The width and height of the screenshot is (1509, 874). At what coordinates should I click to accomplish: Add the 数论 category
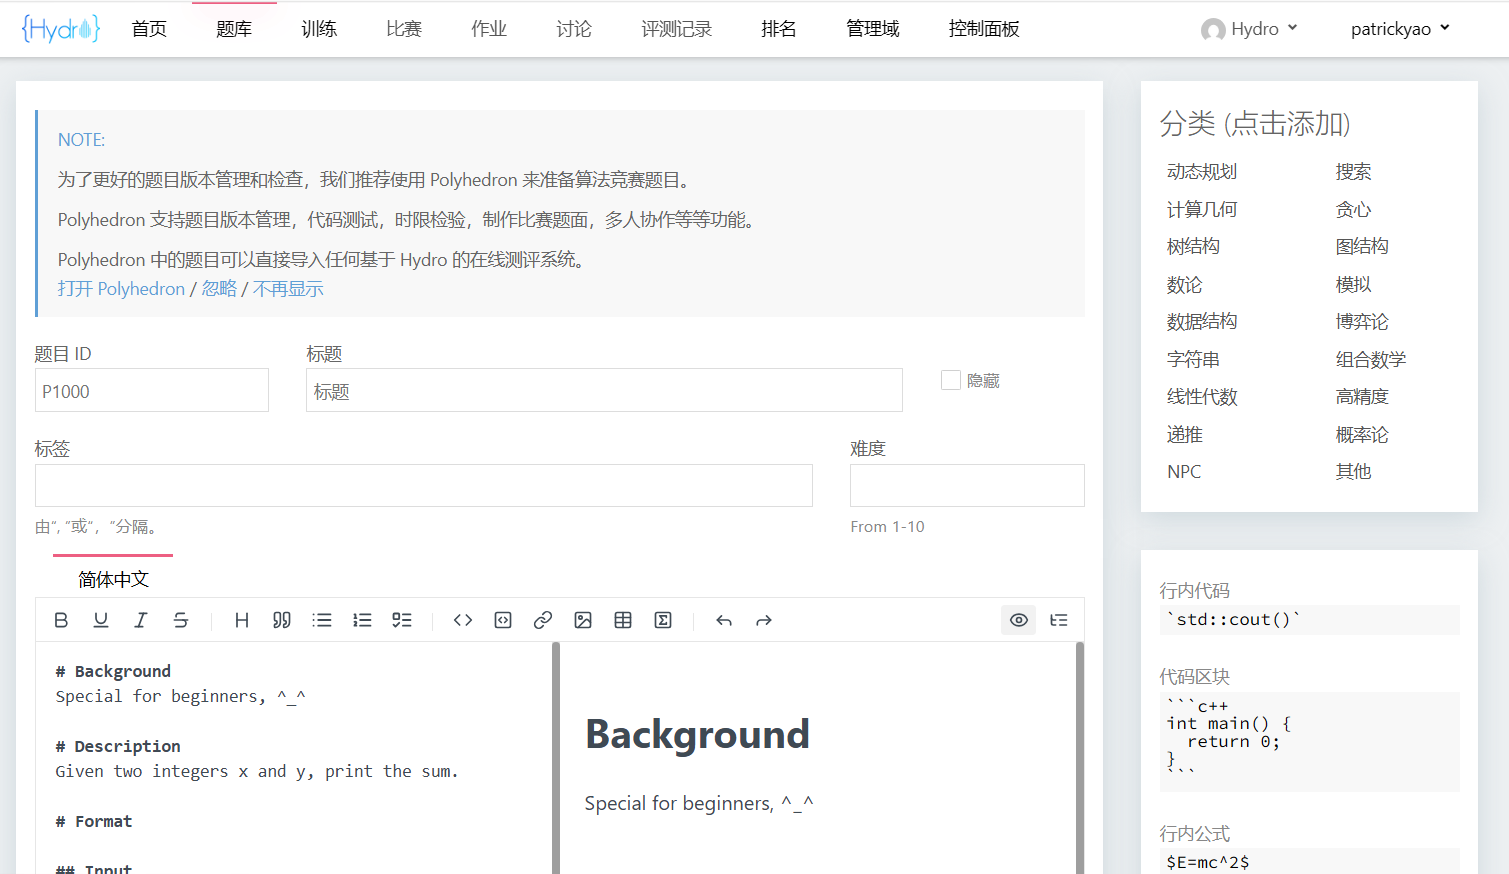[1184, 285]
